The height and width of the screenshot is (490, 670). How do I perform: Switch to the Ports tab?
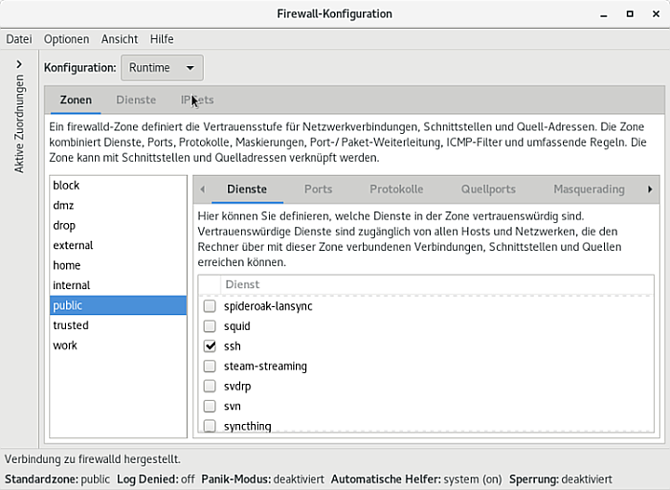[x=318, y=189]
